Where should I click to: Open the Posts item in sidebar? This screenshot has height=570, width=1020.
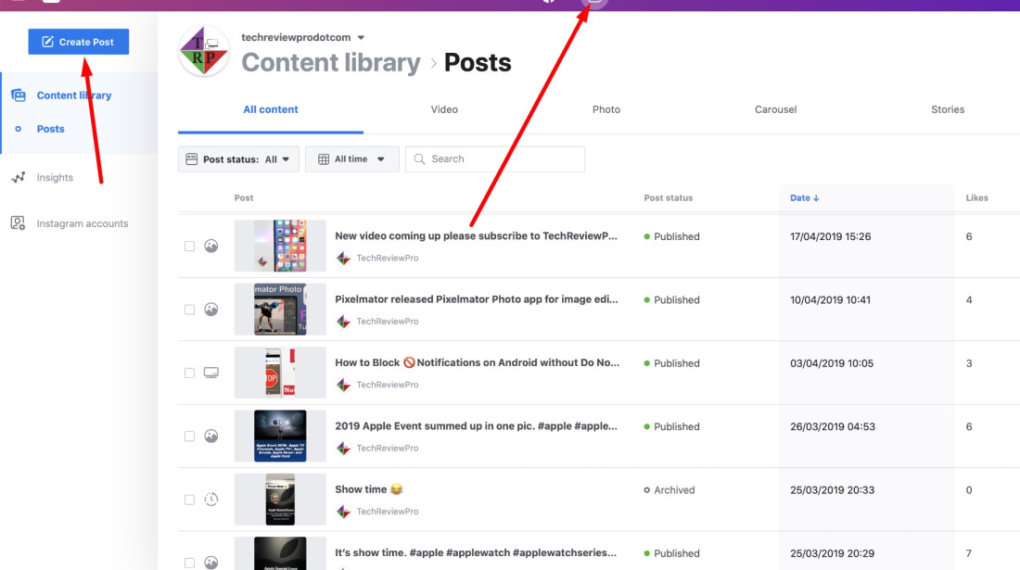[50, 129]
